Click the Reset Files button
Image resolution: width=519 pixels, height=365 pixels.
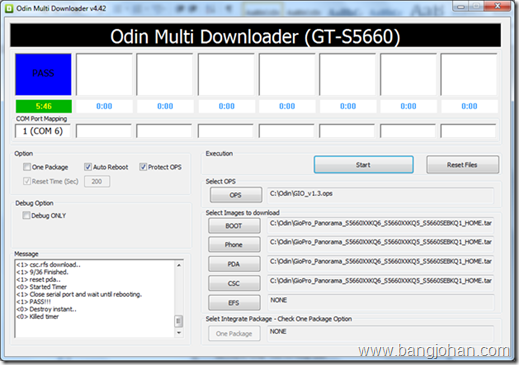pos(462,165)
